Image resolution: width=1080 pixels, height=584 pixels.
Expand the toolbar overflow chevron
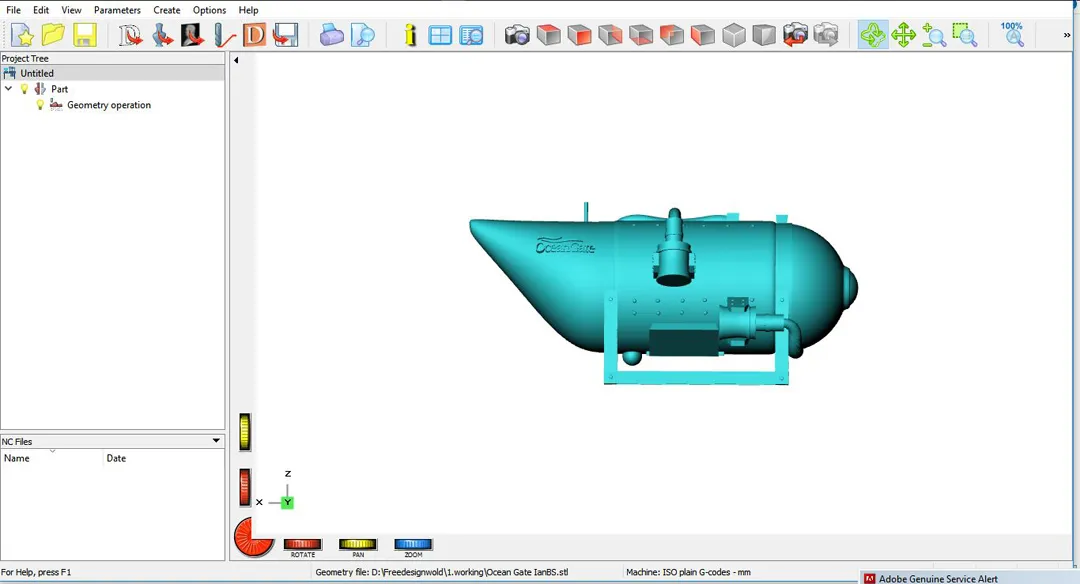point(1067,35)
